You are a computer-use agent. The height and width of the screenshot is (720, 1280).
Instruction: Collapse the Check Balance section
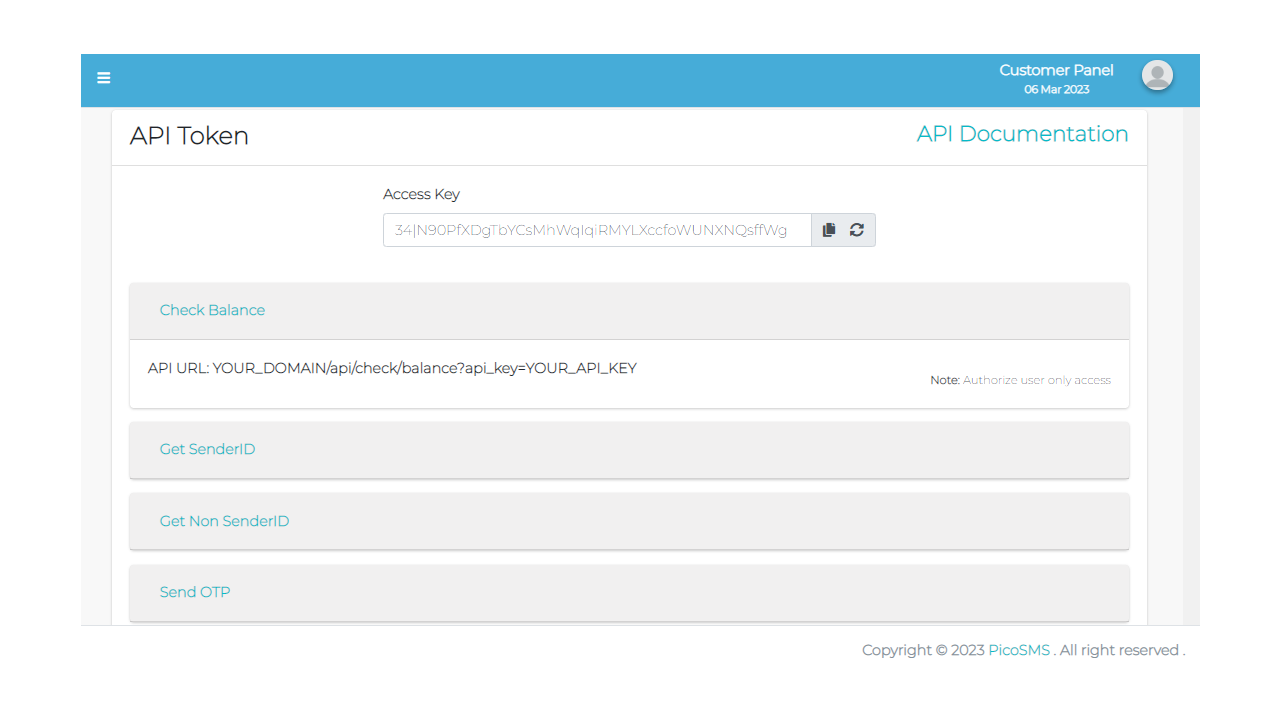click(x=212, y=310)
